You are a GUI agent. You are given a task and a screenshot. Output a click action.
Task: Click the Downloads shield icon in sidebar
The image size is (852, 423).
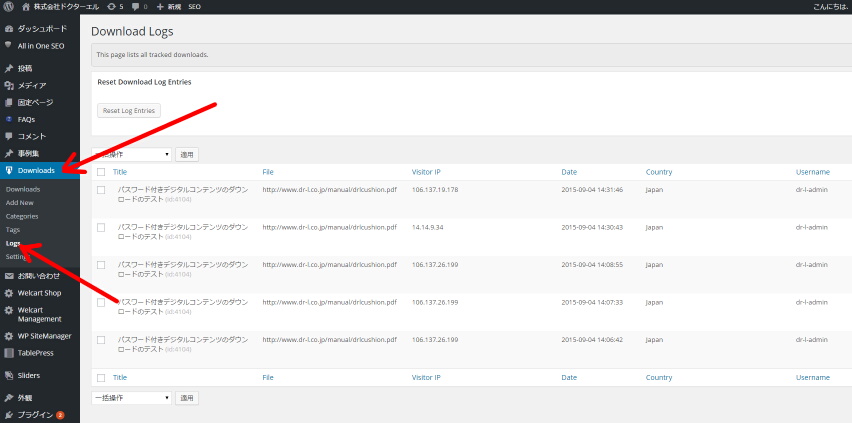[9, 170]
